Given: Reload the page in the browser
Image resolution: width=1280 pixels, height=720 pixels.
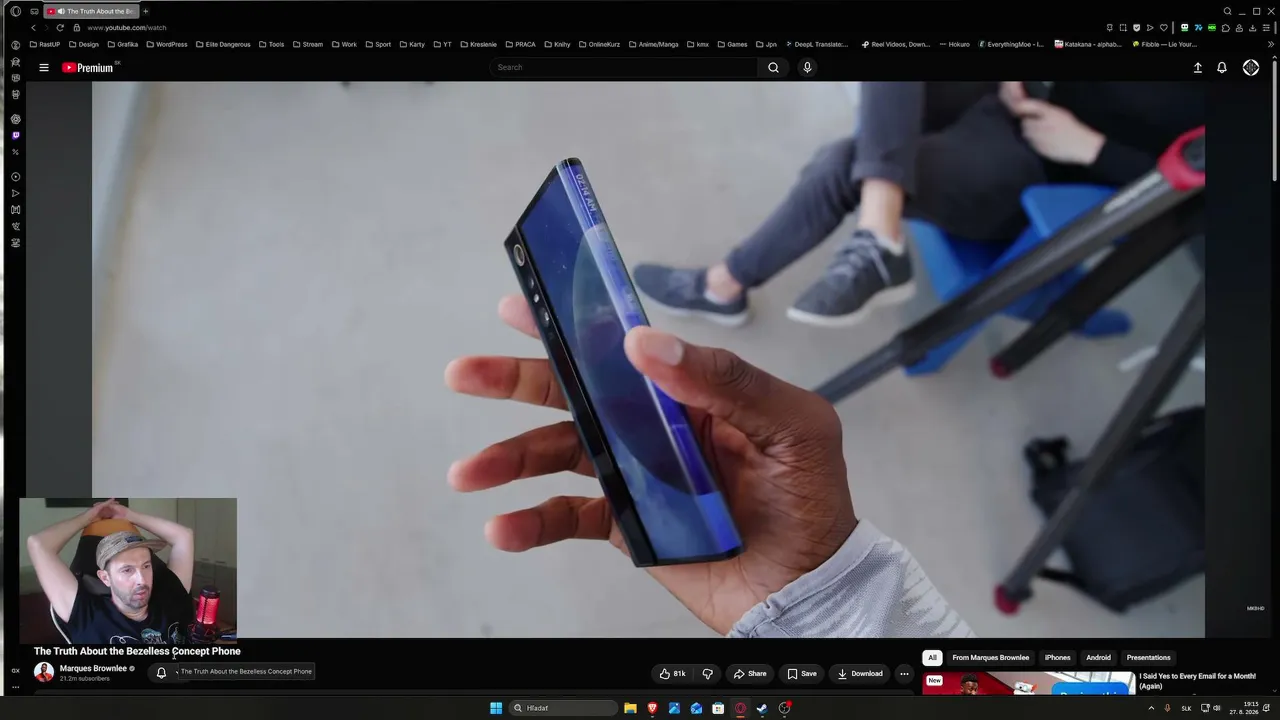Looking at the screenshot, I should [60, 28].
